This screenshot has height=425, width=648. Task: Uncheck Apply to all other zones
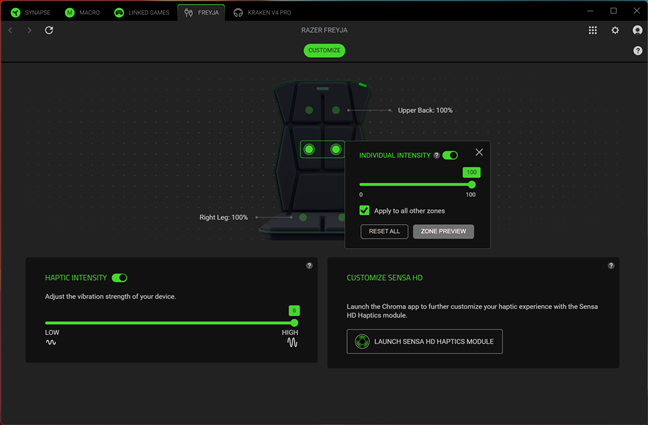[x=364, y=210]
